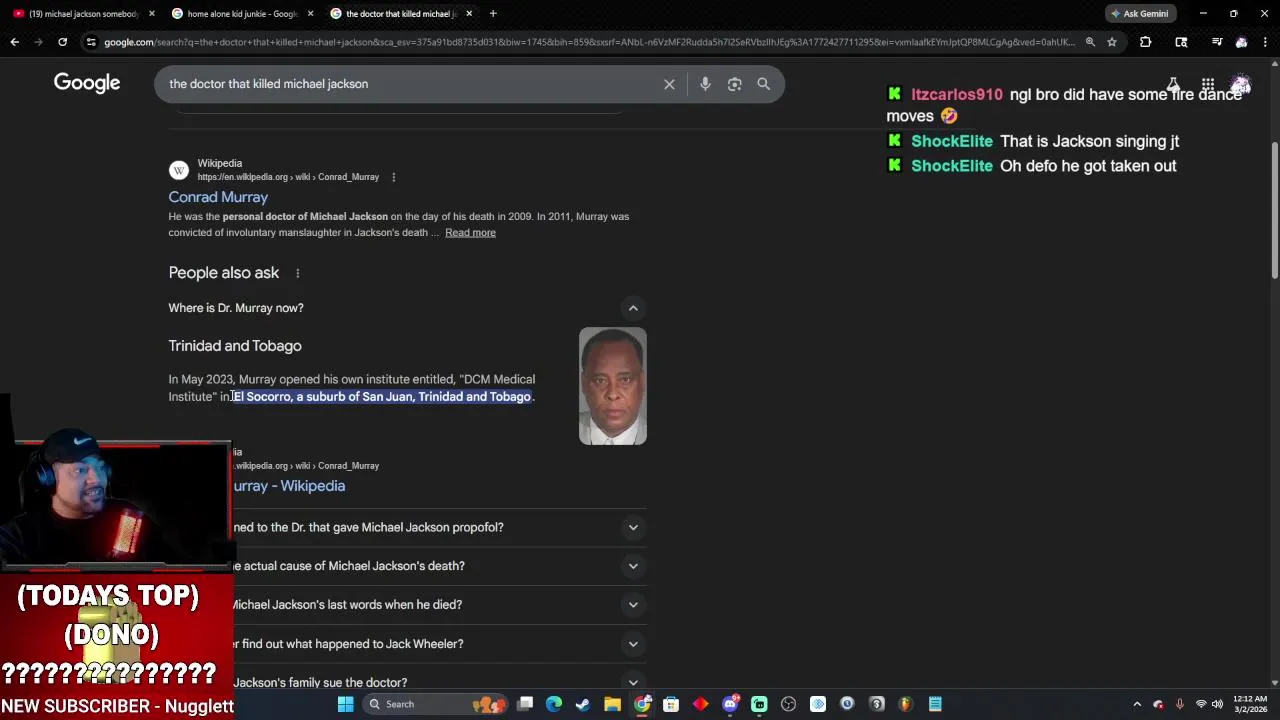Reload the current Google page
Image resolution: width=1280 pixels, height=720 pixels.
62,42
